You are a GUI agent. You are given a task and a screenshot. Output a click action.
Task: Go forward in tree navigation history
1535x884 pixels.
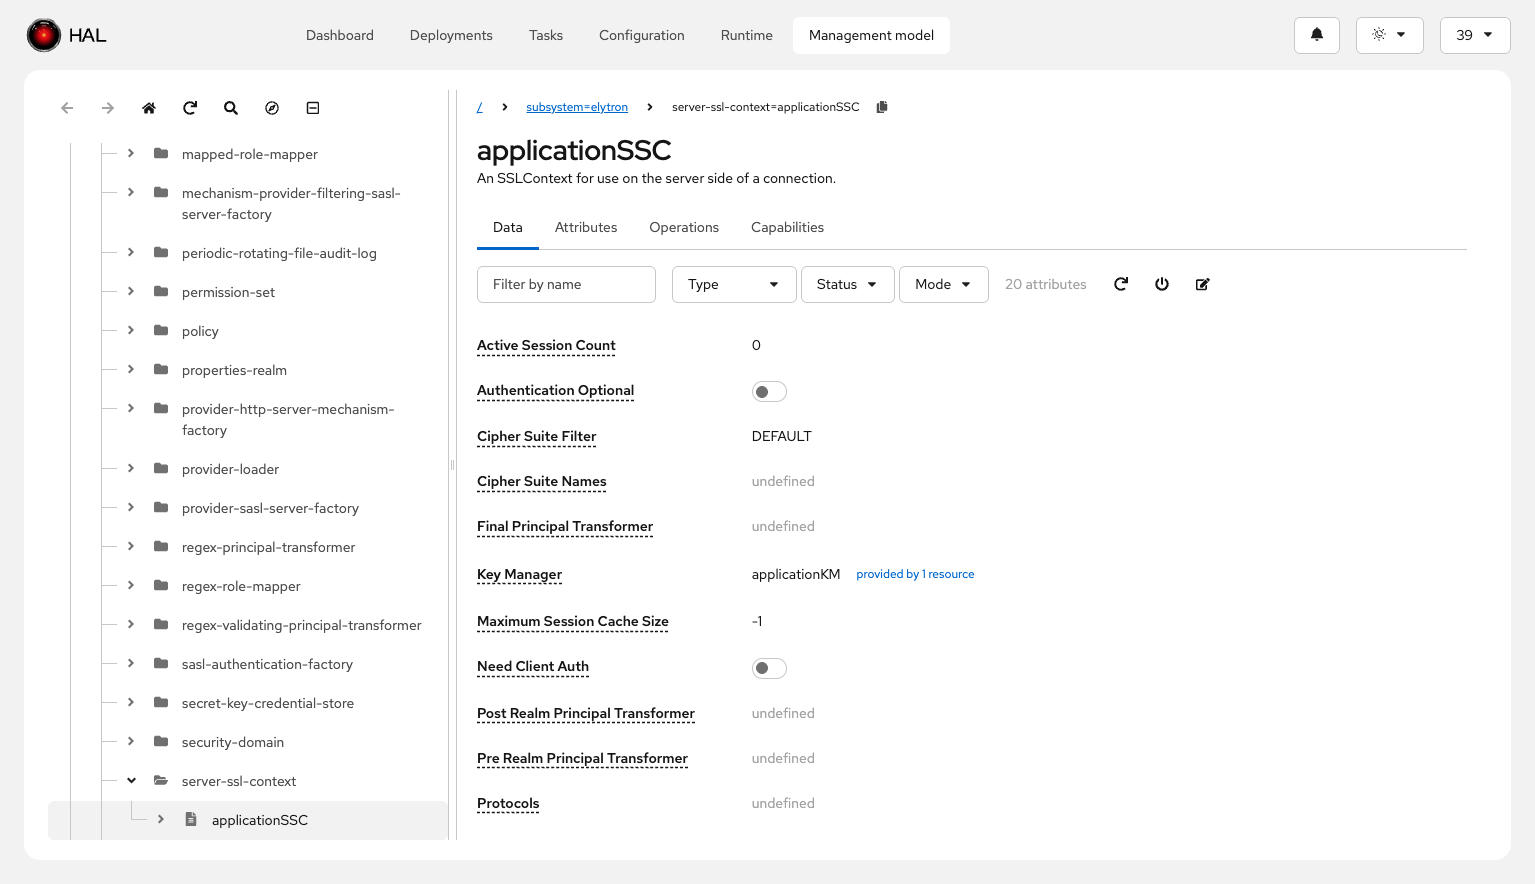[108, 108]
